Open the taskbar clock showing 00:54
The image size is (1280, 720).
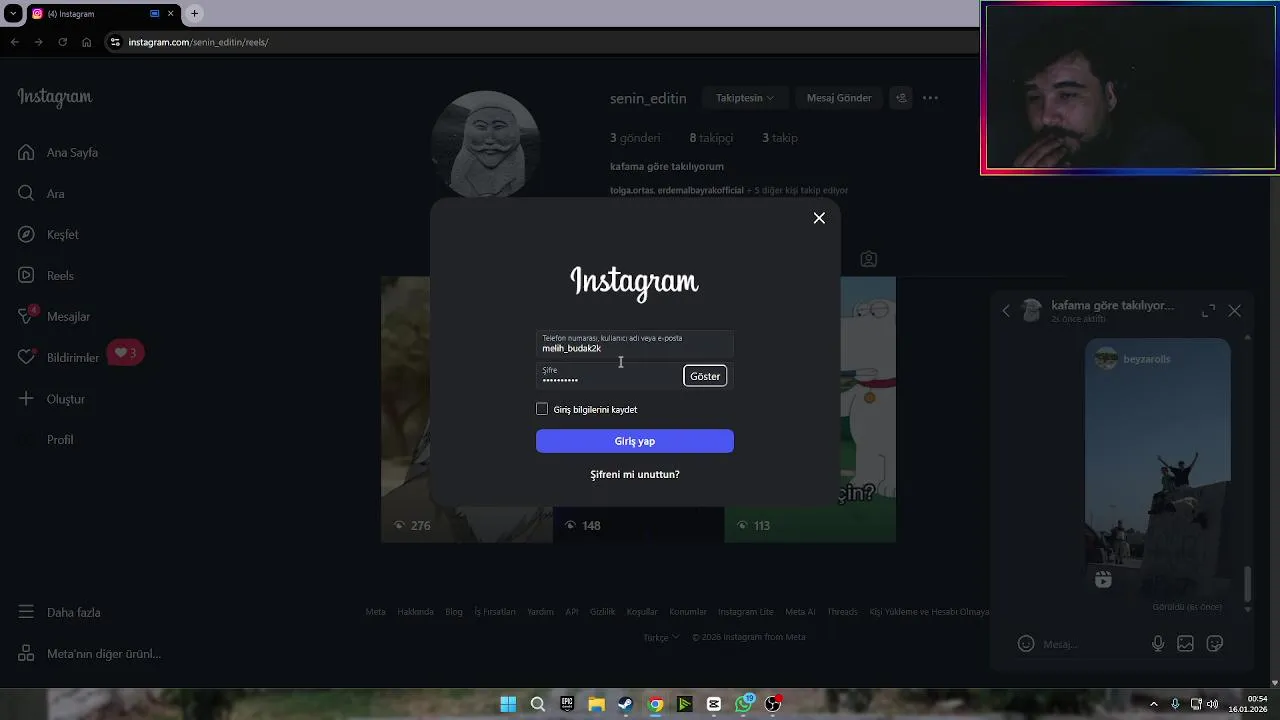(x=1248, y=704)
